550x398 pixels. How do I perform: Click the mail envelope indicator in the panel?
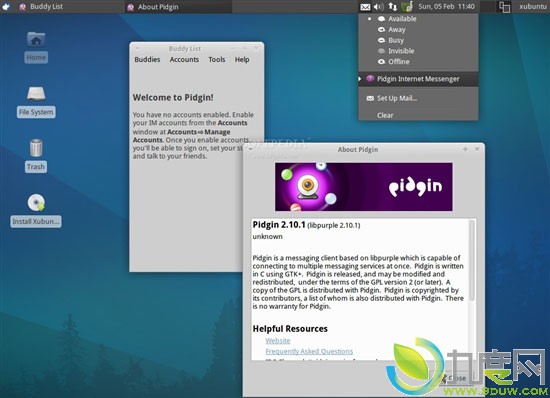point(365,7)
